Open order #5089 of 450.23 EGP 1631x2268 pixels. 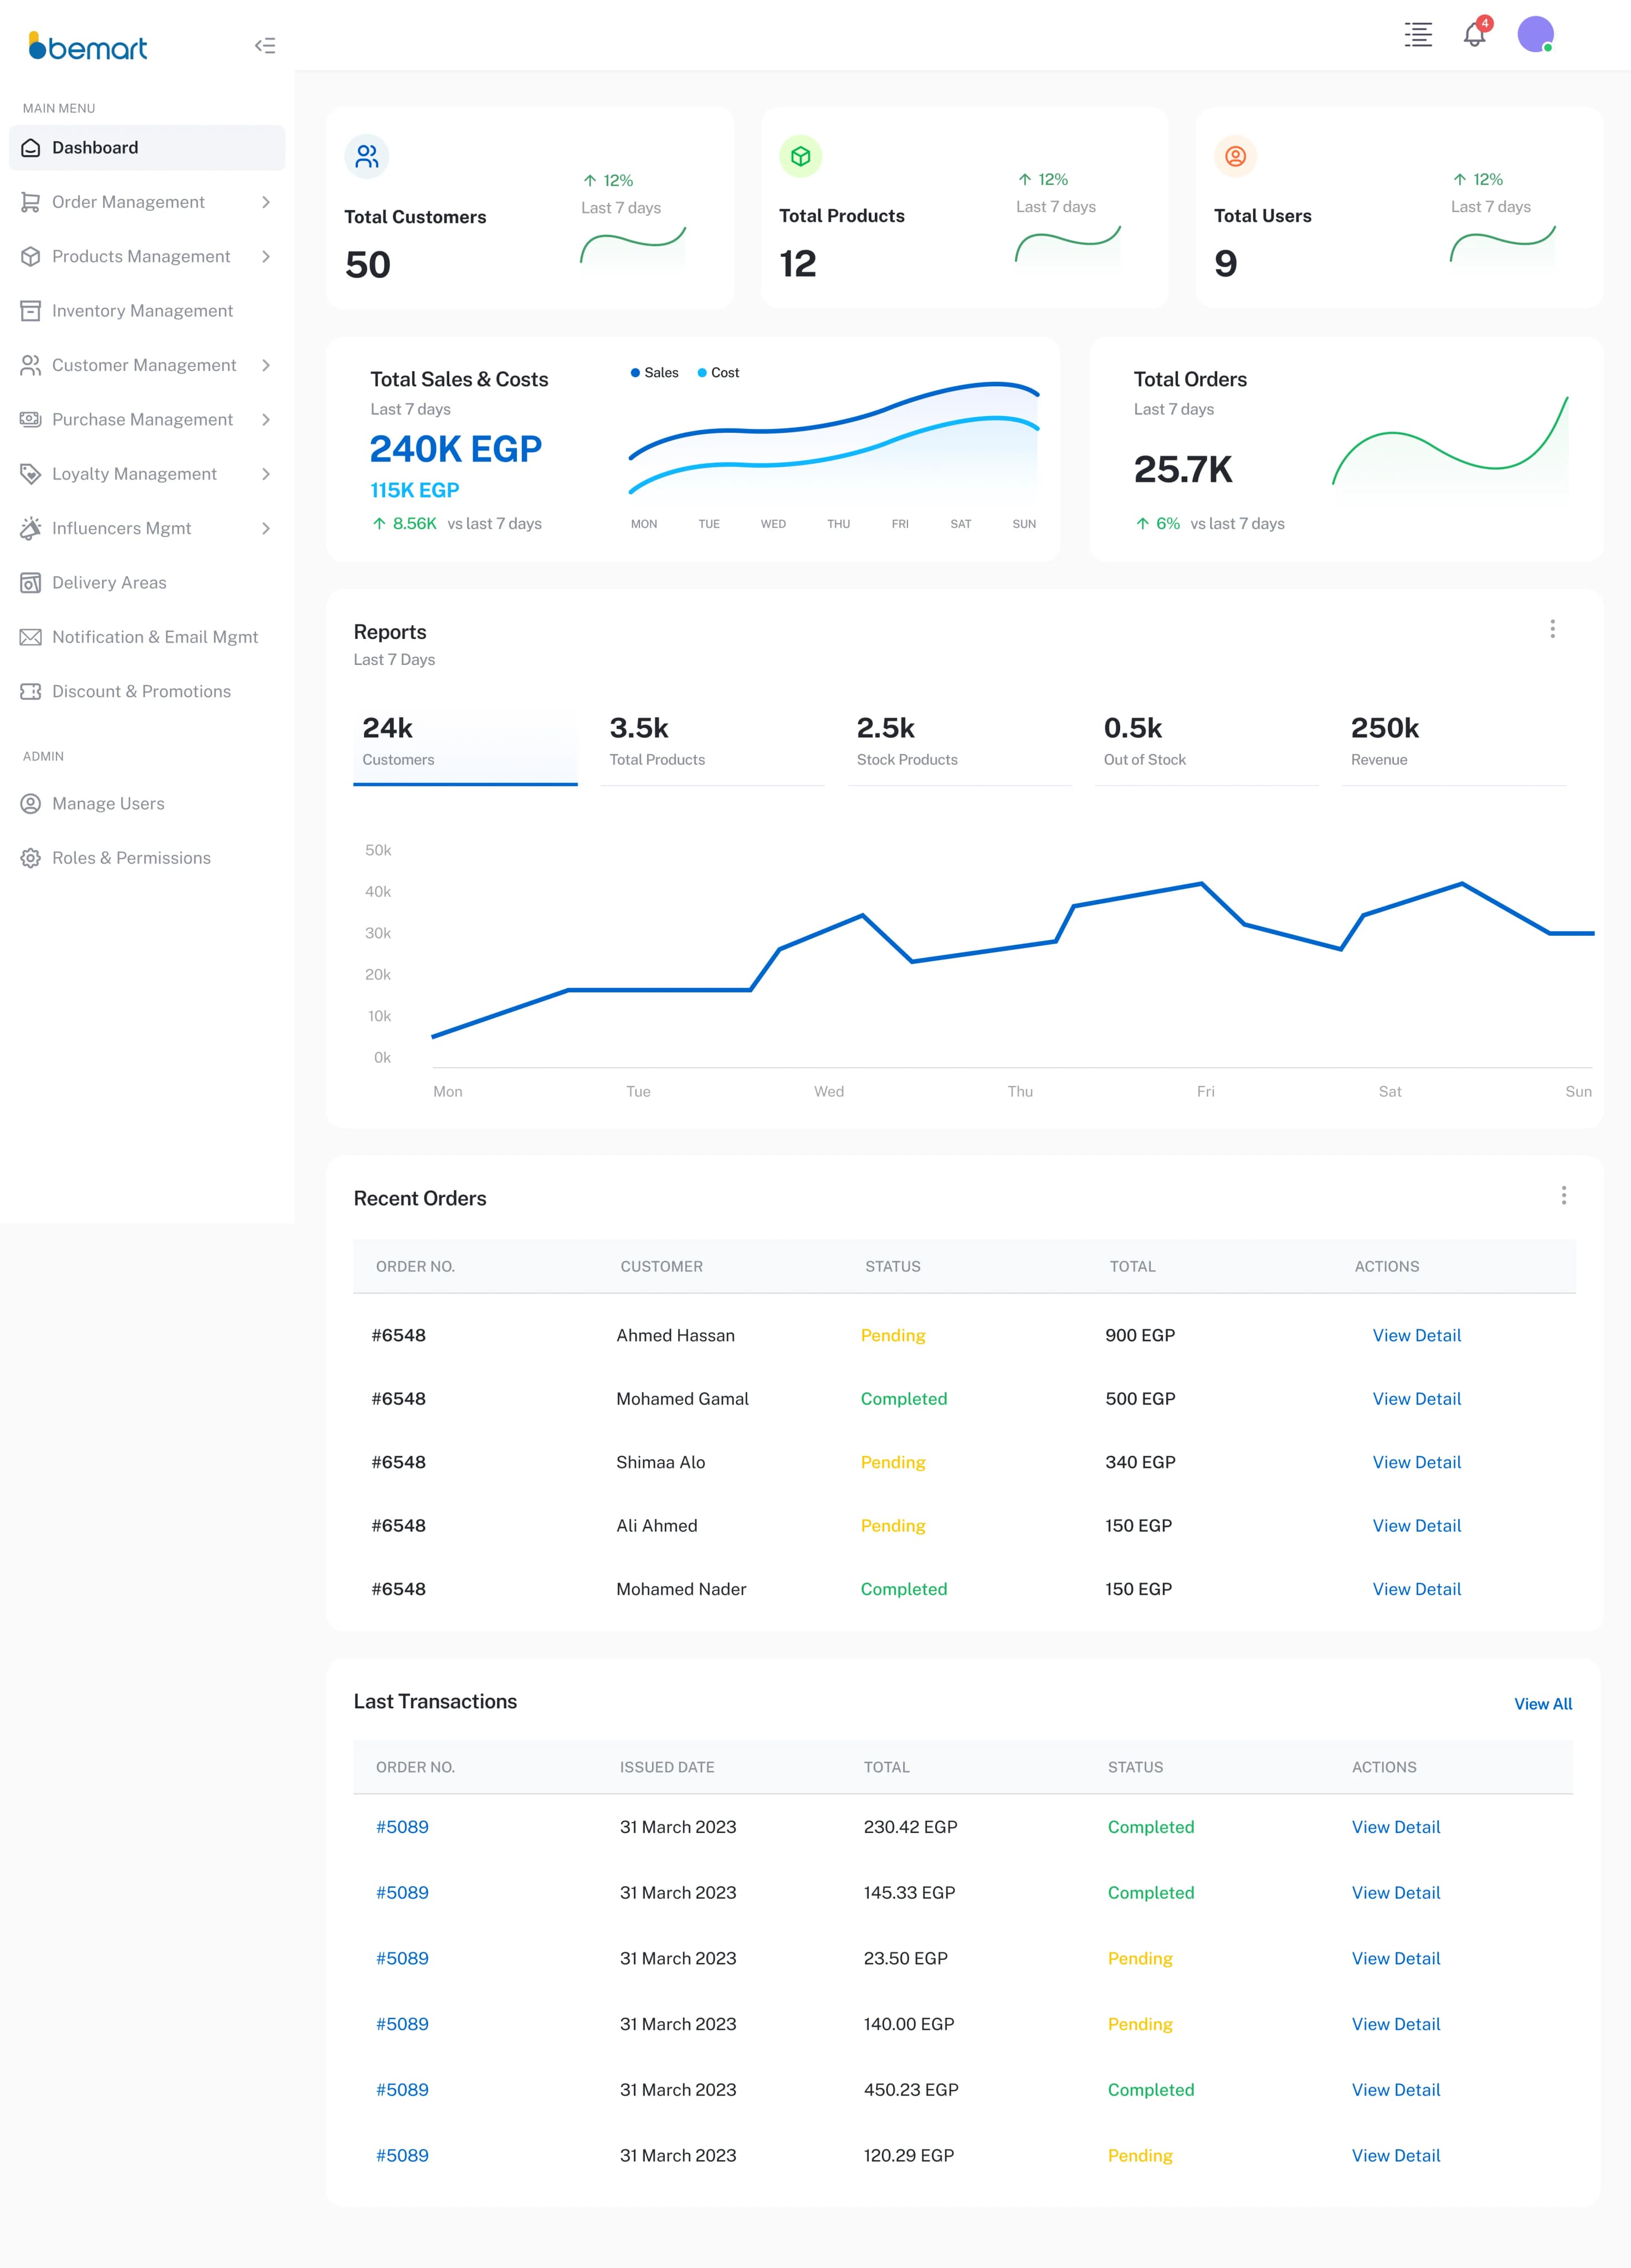402,2090
